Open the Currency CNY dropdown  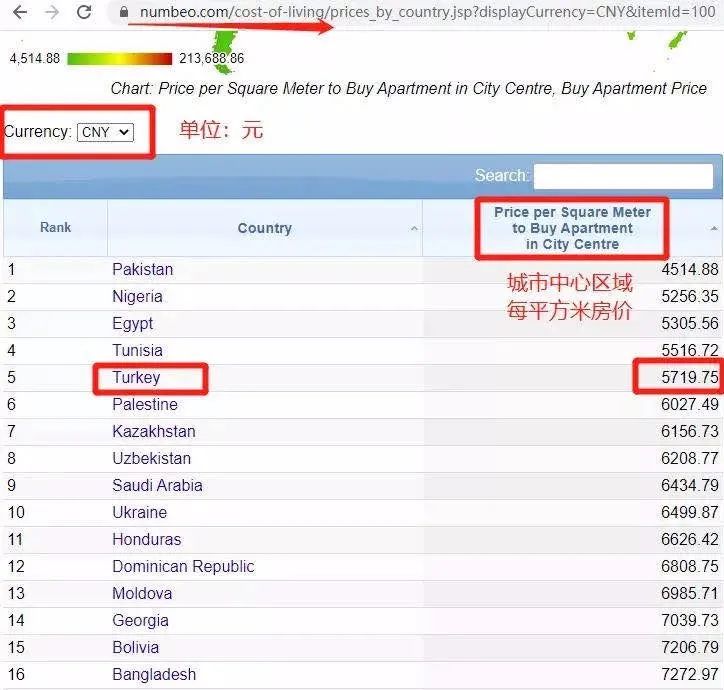coord(105,132)
